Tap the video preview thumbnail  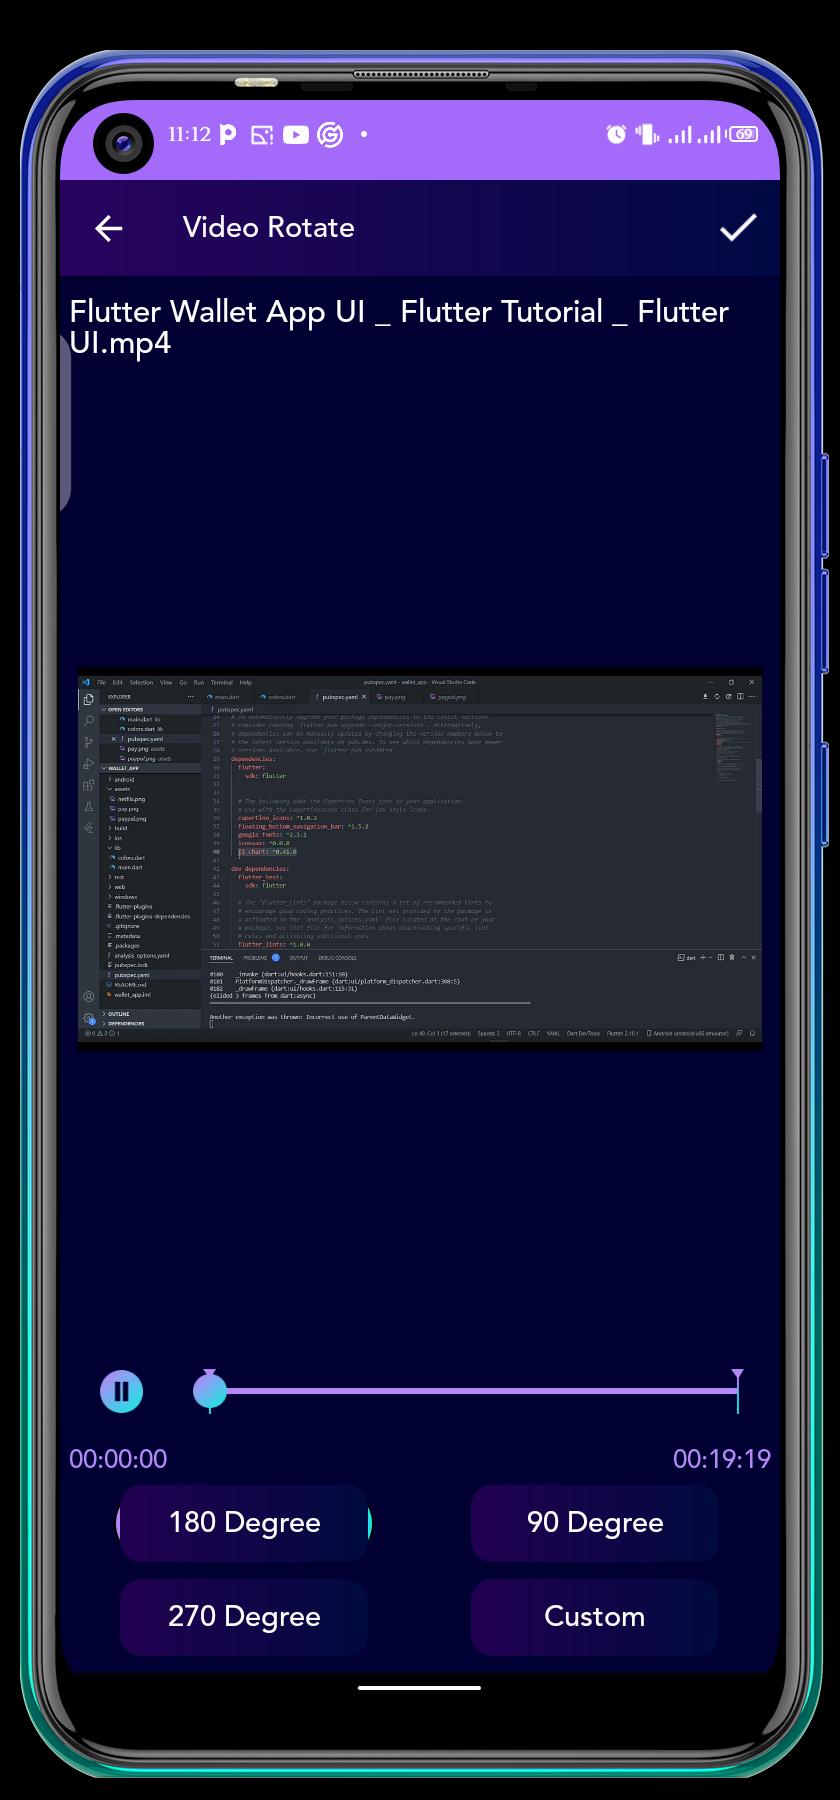420,858
